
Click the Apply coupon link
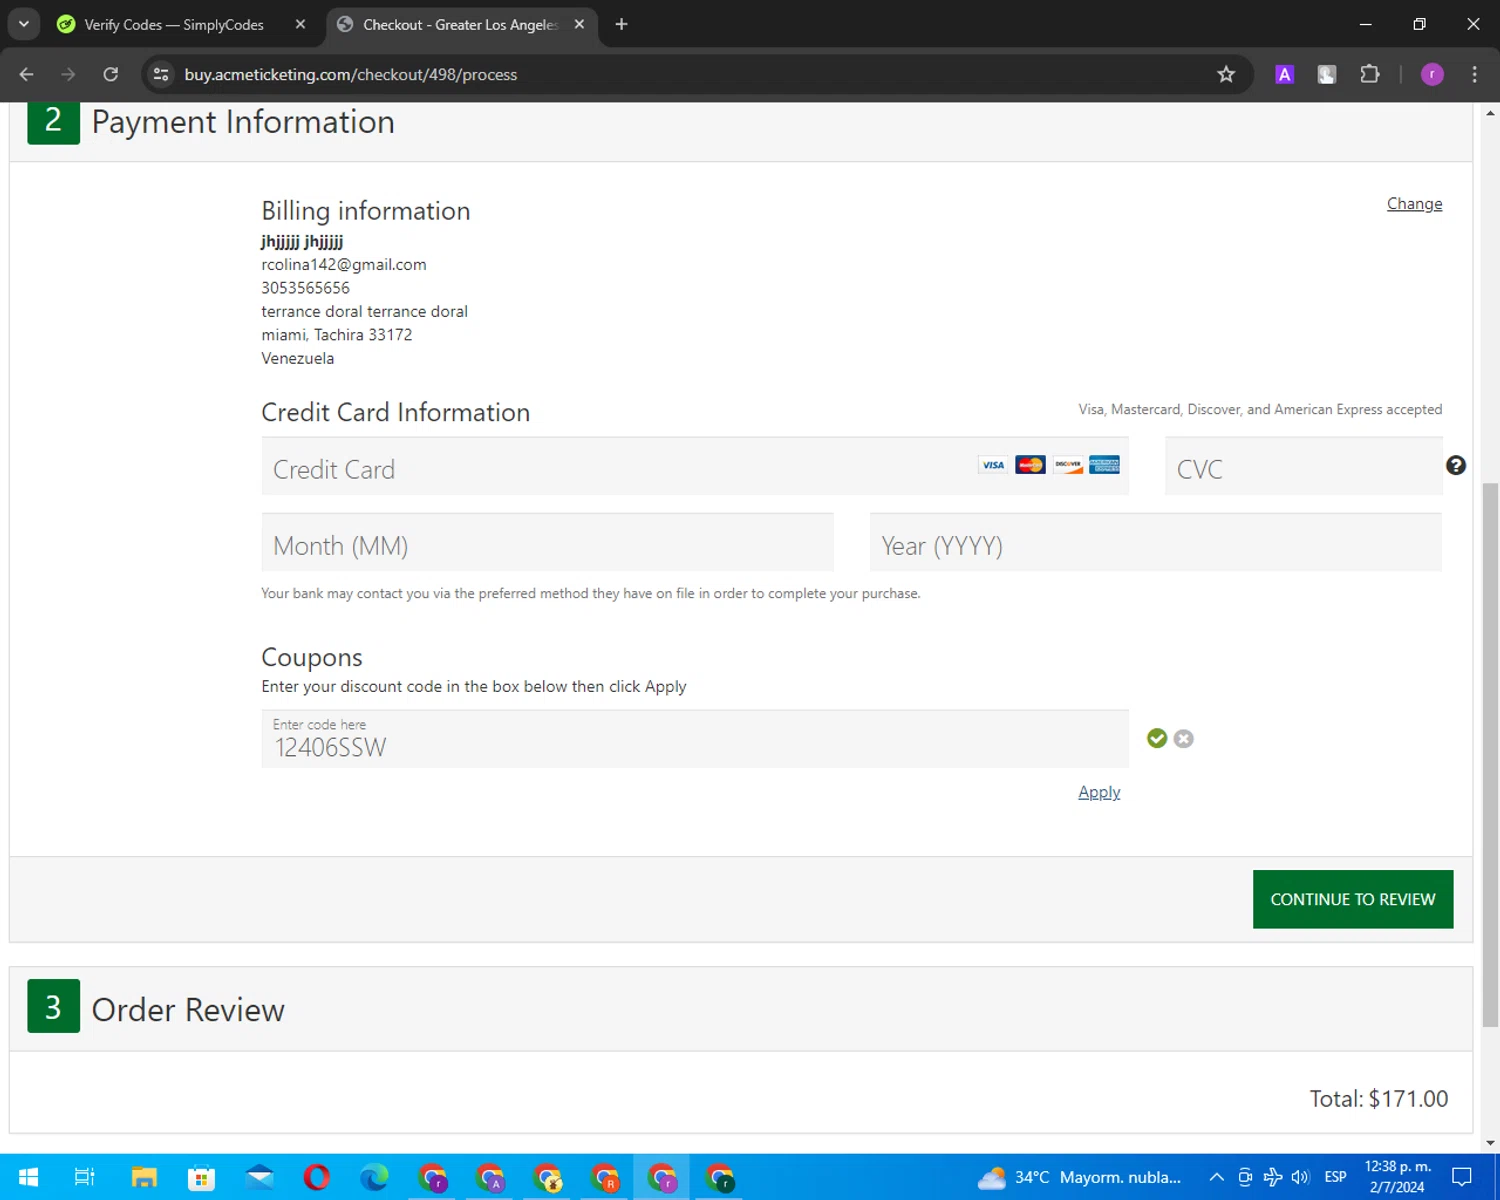click(1099, 792)
